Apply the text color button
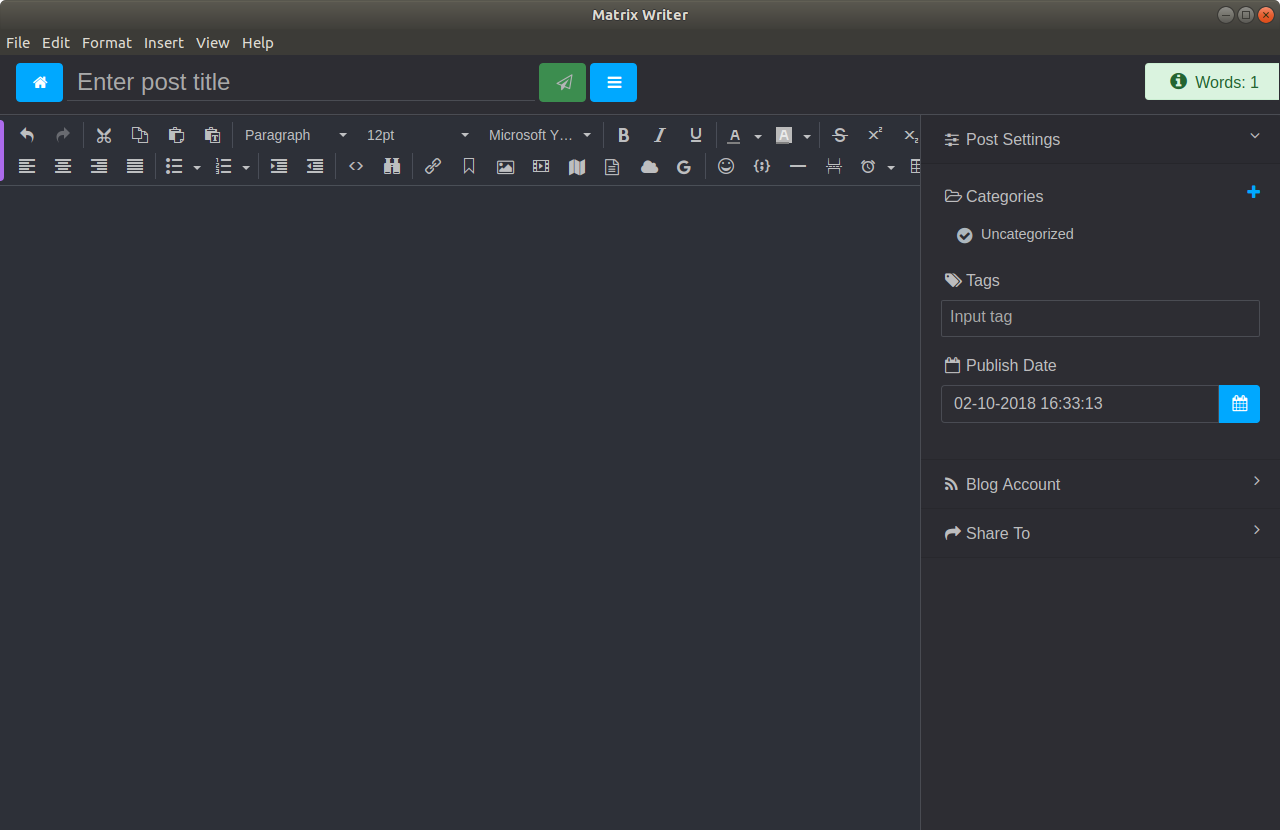Viewport: 1280px width, 830px height. coord(735,135)
